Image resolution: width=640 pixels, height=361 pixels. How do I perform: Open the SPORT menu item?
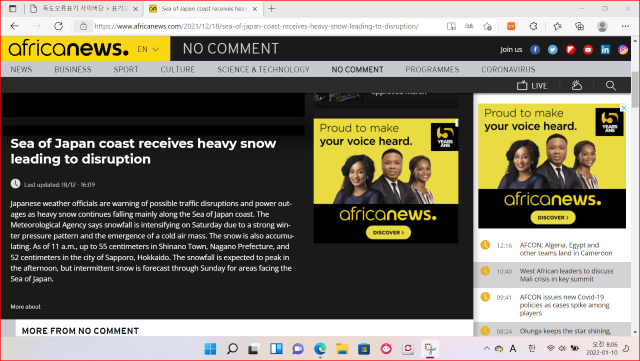126,69
